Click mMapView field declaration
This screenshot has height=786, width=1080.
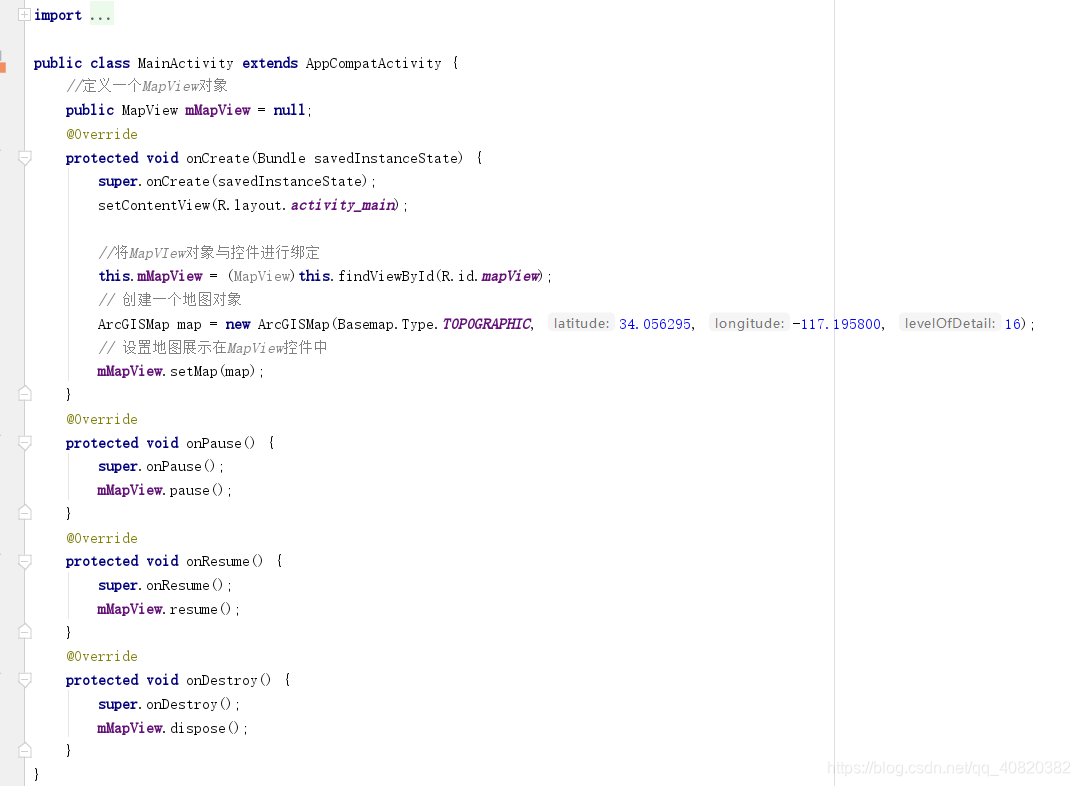(x=218, y=110)
